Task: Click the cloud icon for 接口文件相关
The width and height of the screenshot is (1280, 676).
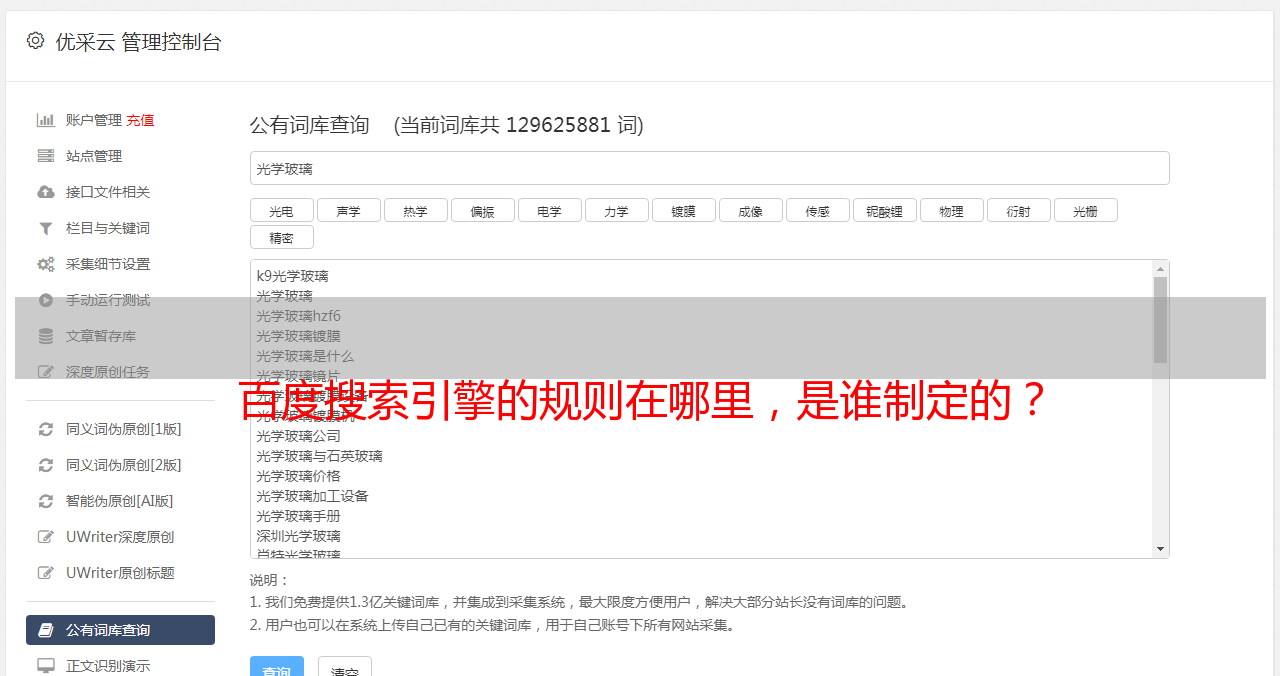Action: tap(45, 192)
